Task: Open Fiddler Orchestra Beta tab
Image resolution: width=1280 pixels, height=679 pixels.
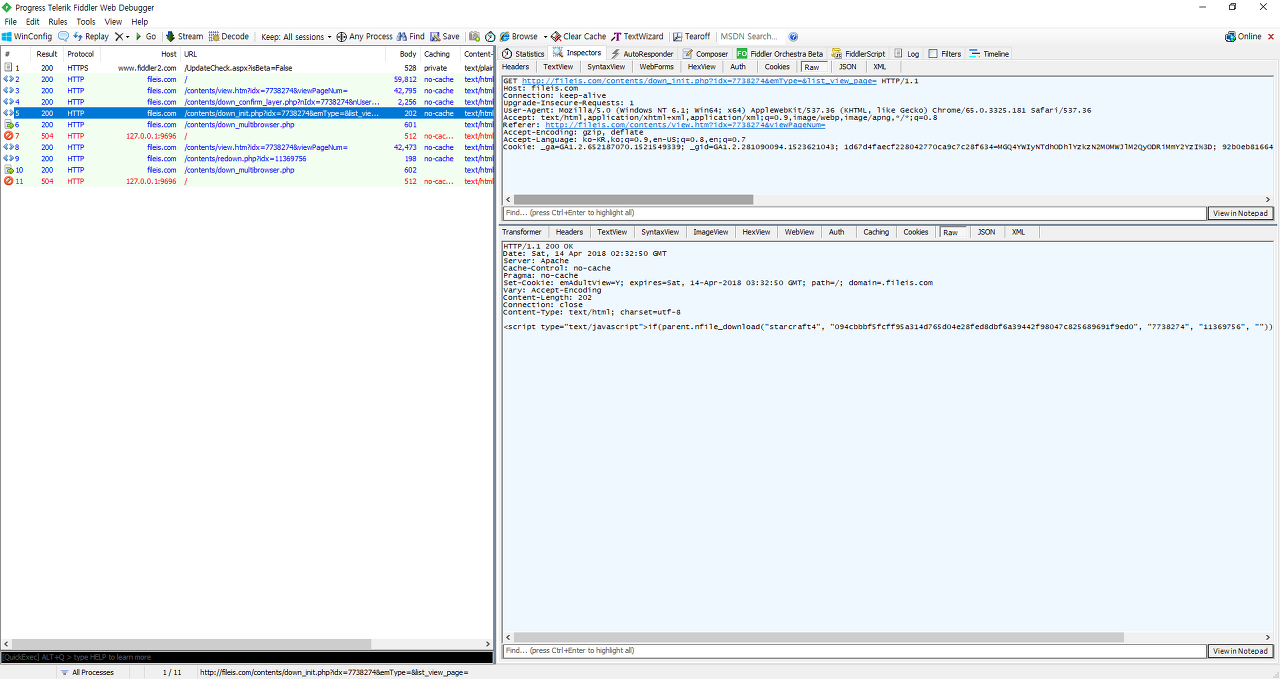Action: (x=780, y=54)
